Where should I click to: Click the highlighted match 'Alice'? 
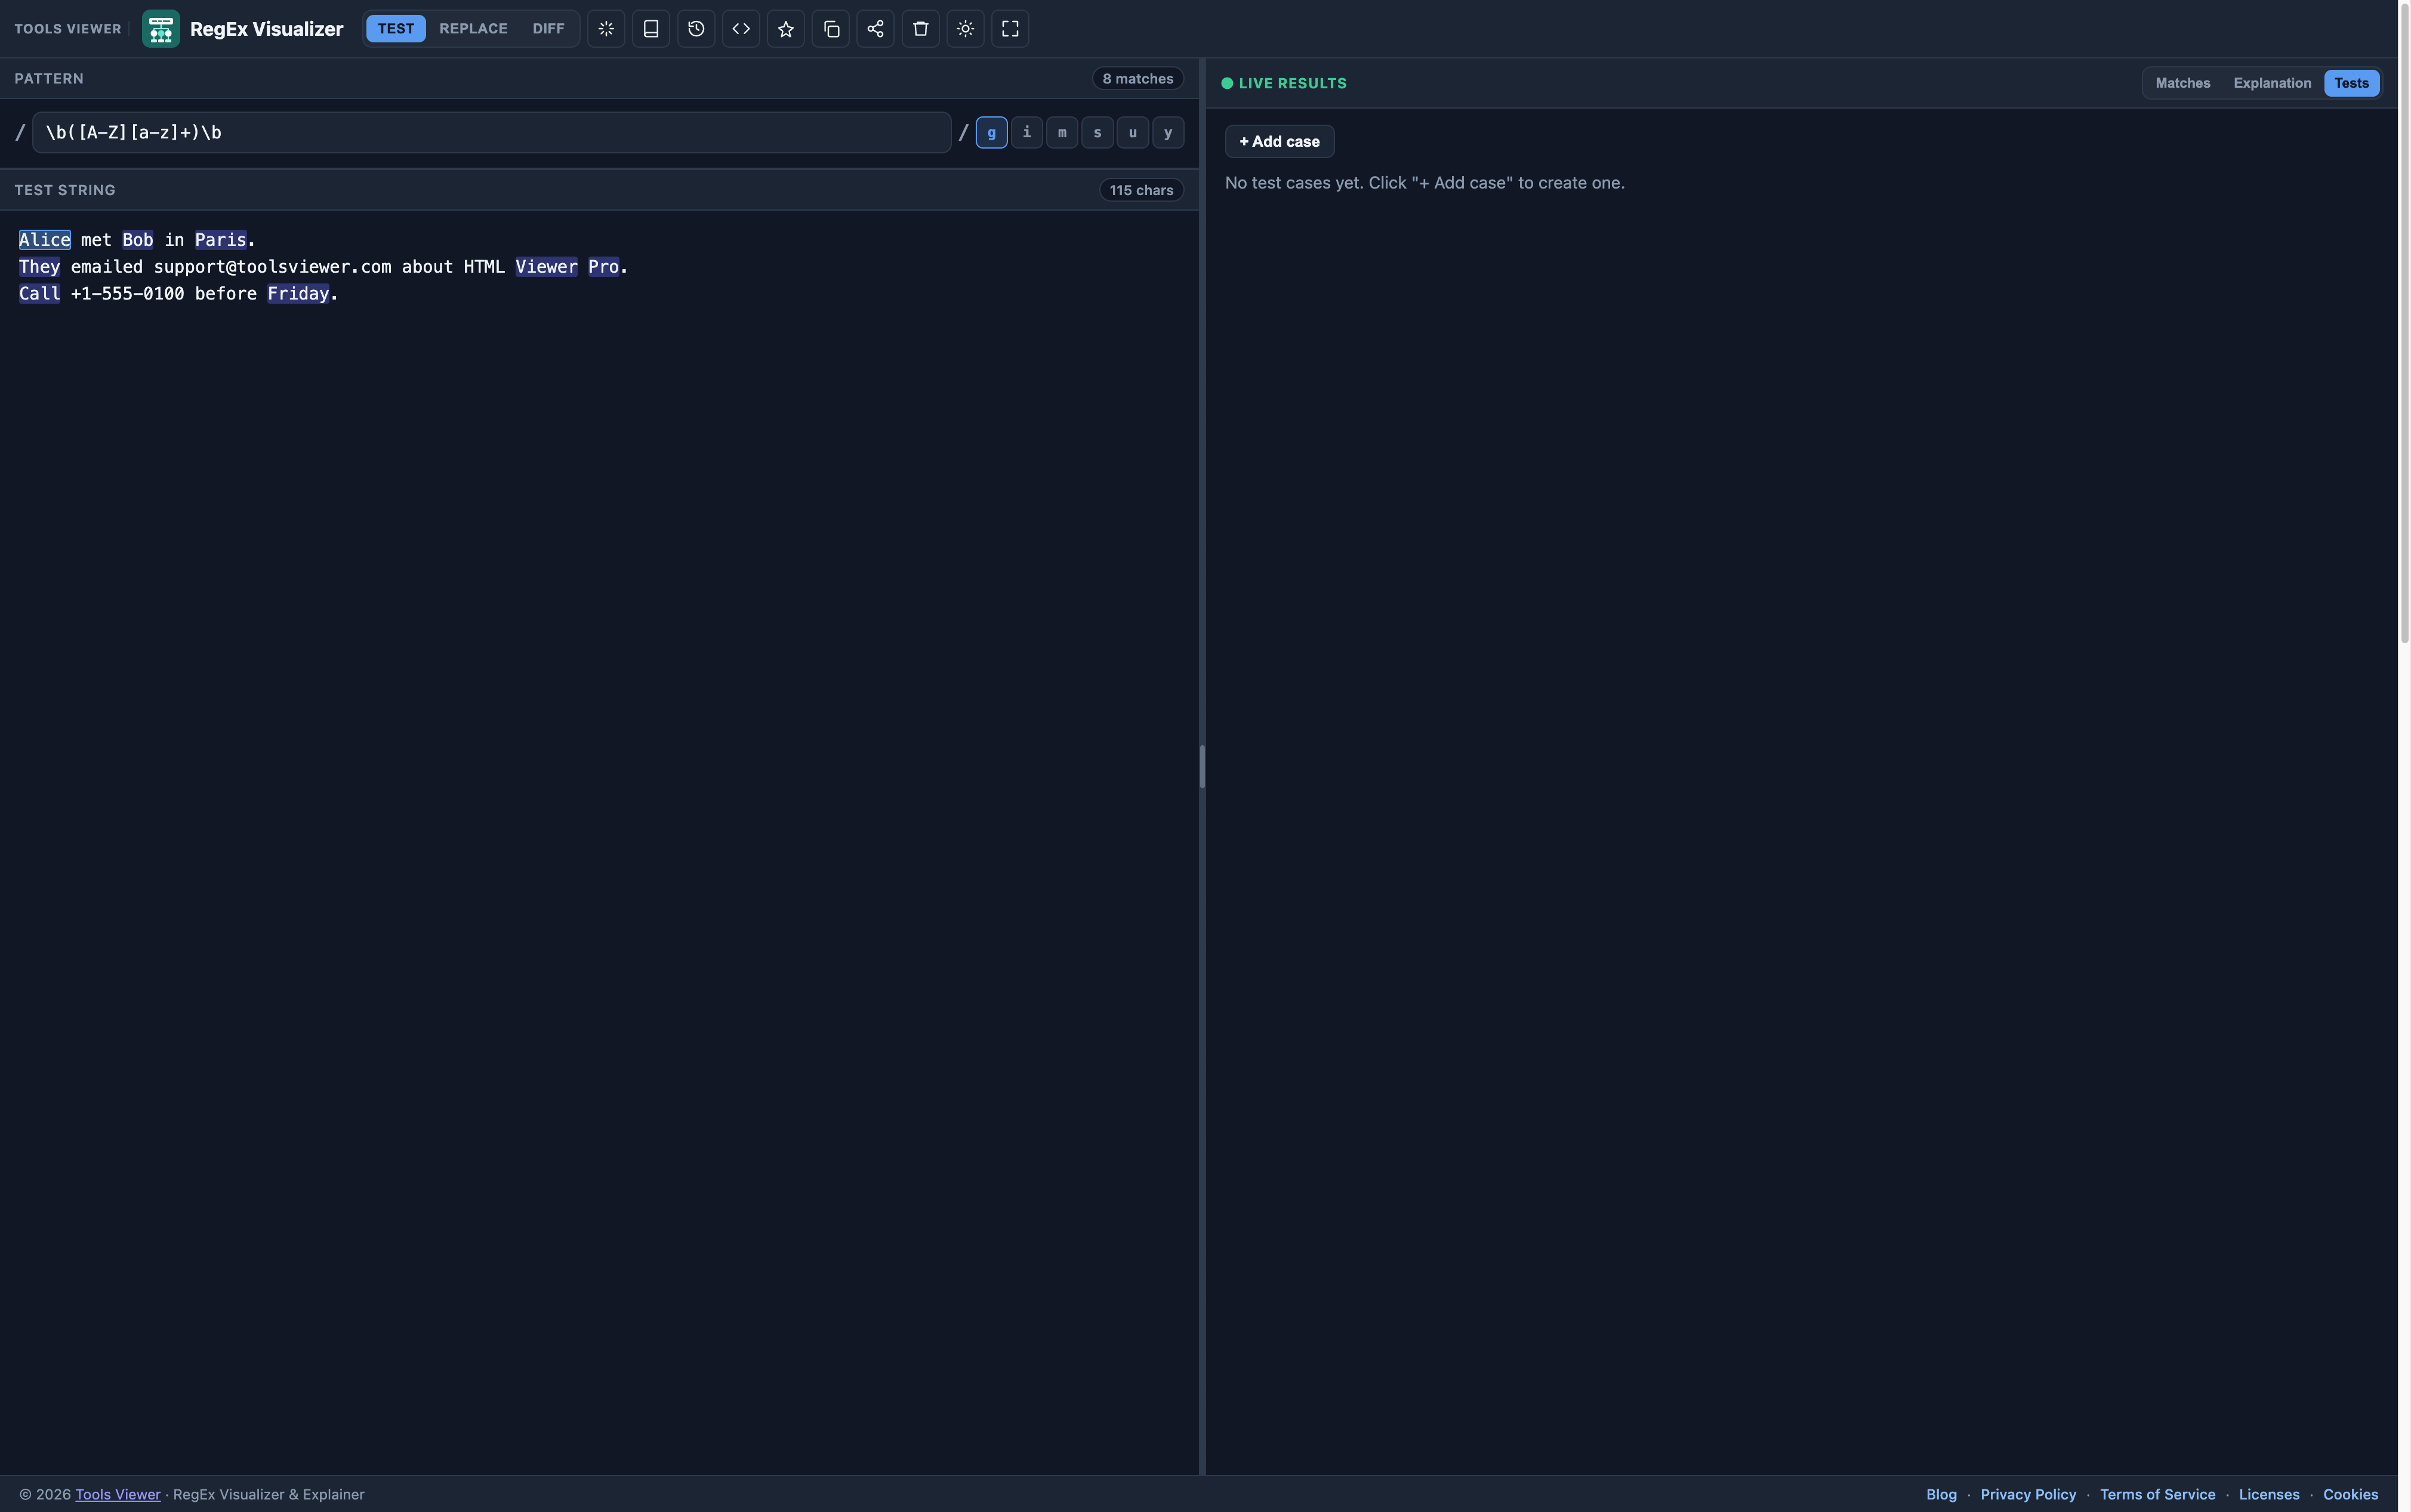[x=45, y=240]
